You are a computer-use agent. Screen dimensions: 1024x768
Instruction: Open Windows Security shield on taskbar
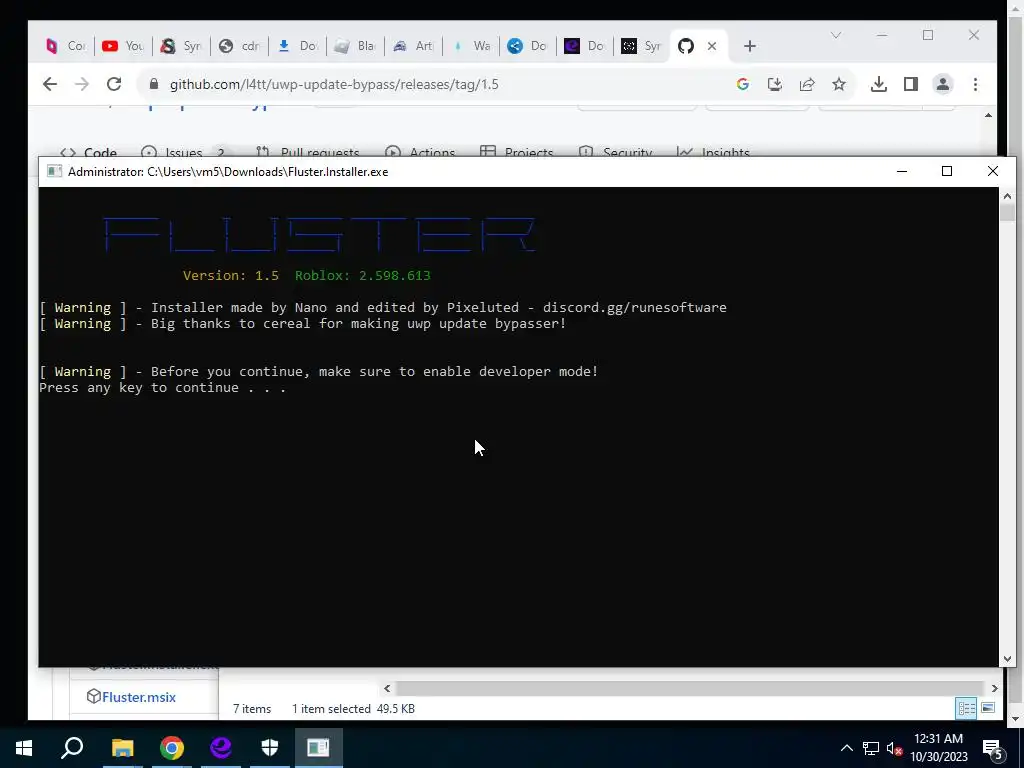pos(270,748)
